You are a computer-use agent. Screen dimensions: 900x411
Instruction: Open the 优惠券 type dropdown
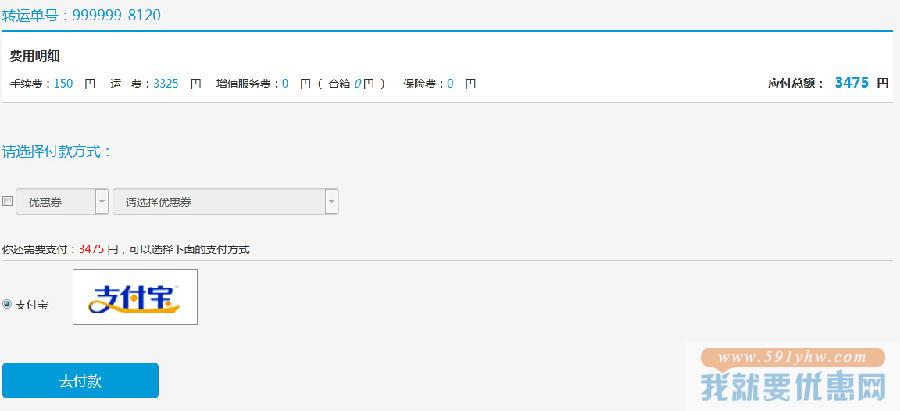63,201
